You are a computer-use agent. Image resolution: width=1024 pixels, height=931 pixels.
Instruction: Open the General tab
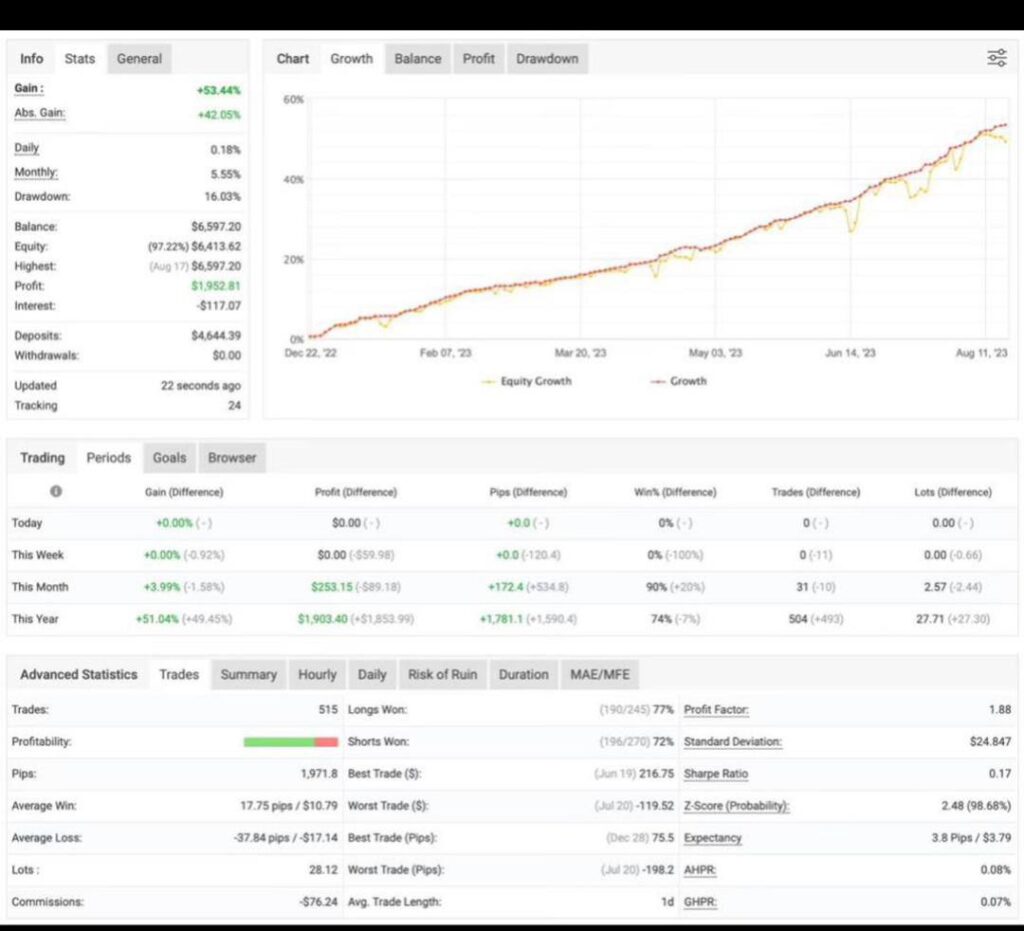pyautogui.click(x=139, y=58)
